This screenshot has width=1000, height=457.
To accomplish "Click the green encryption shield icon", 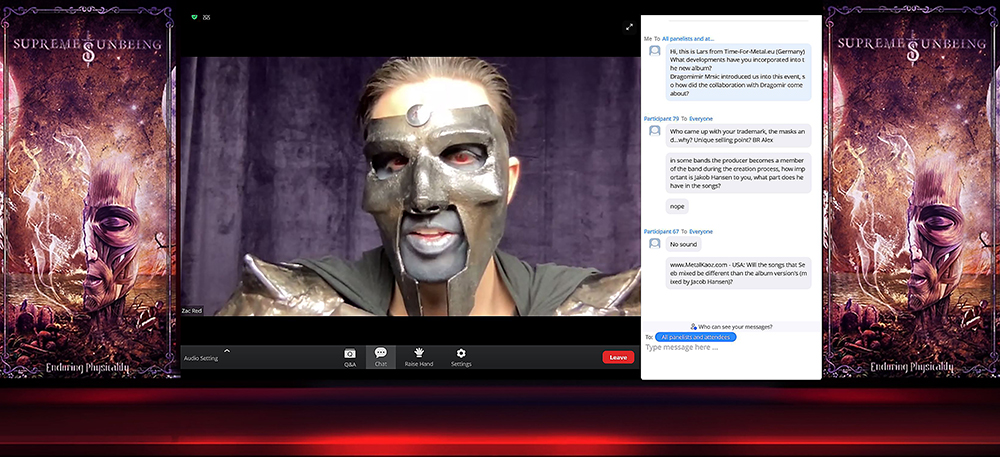I will pos(194,17).
